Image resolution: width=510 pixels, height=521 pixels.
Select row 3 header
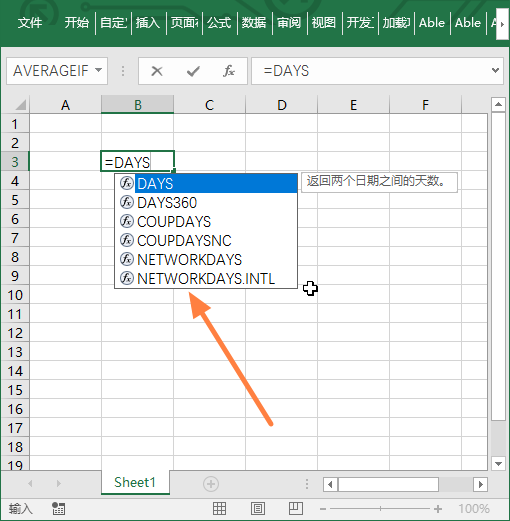click(x=15, y=162)
